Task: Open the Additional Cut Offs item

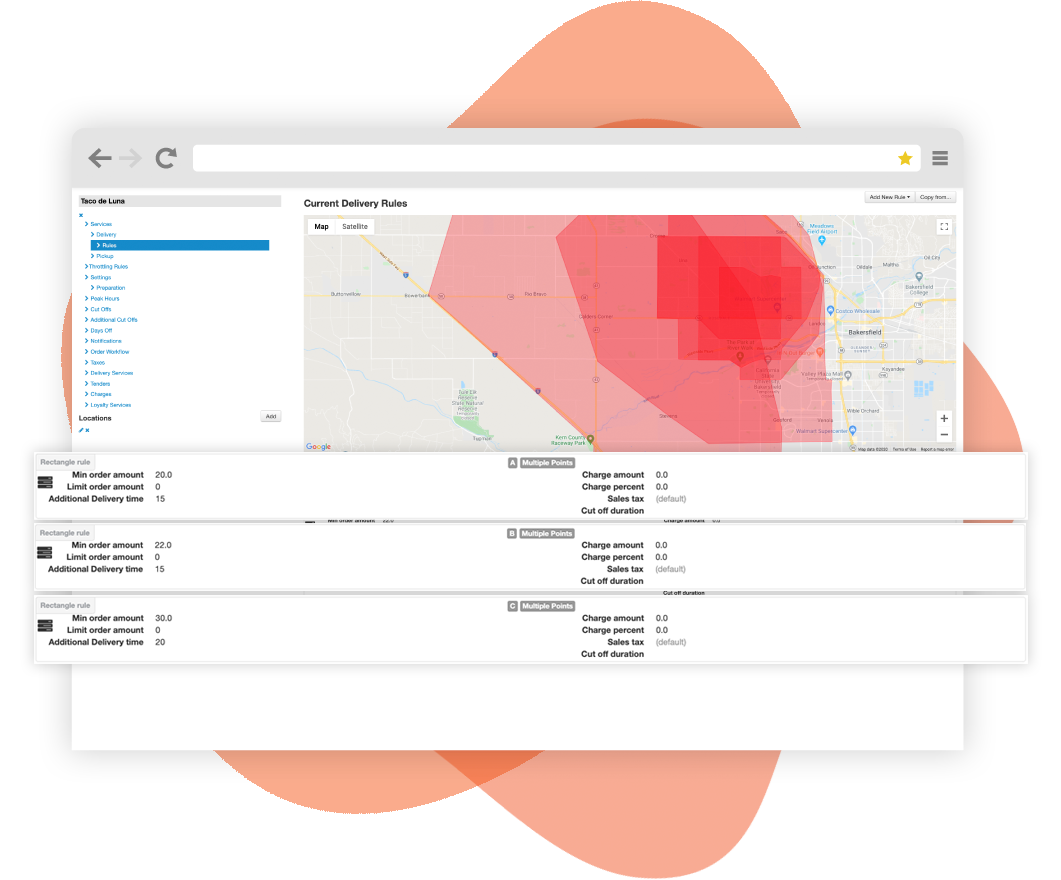Action: pyautogui.click(x=114, y=320)
